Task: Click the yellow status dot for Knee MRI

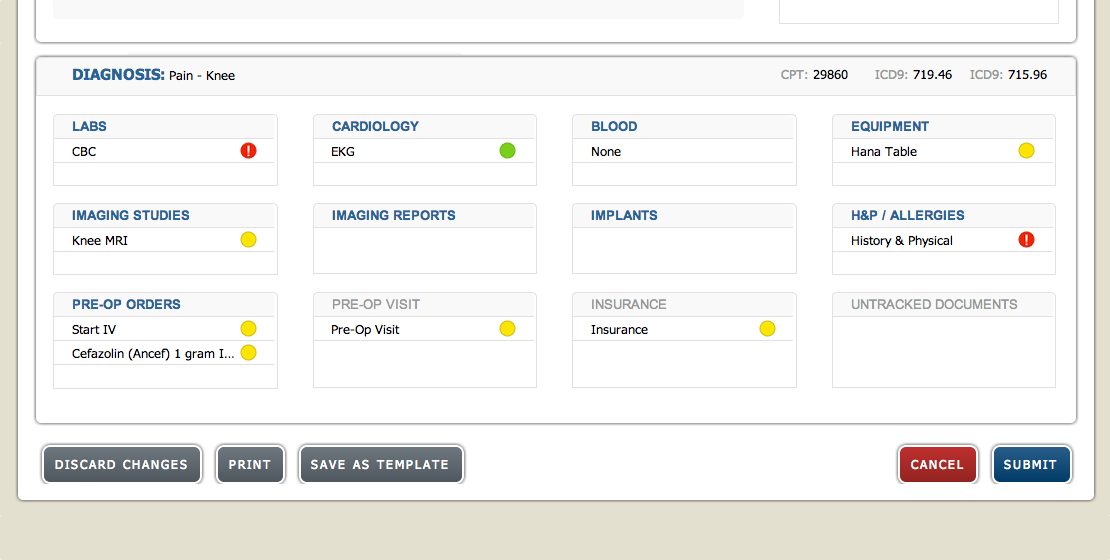Action: [x=248, y=240]
